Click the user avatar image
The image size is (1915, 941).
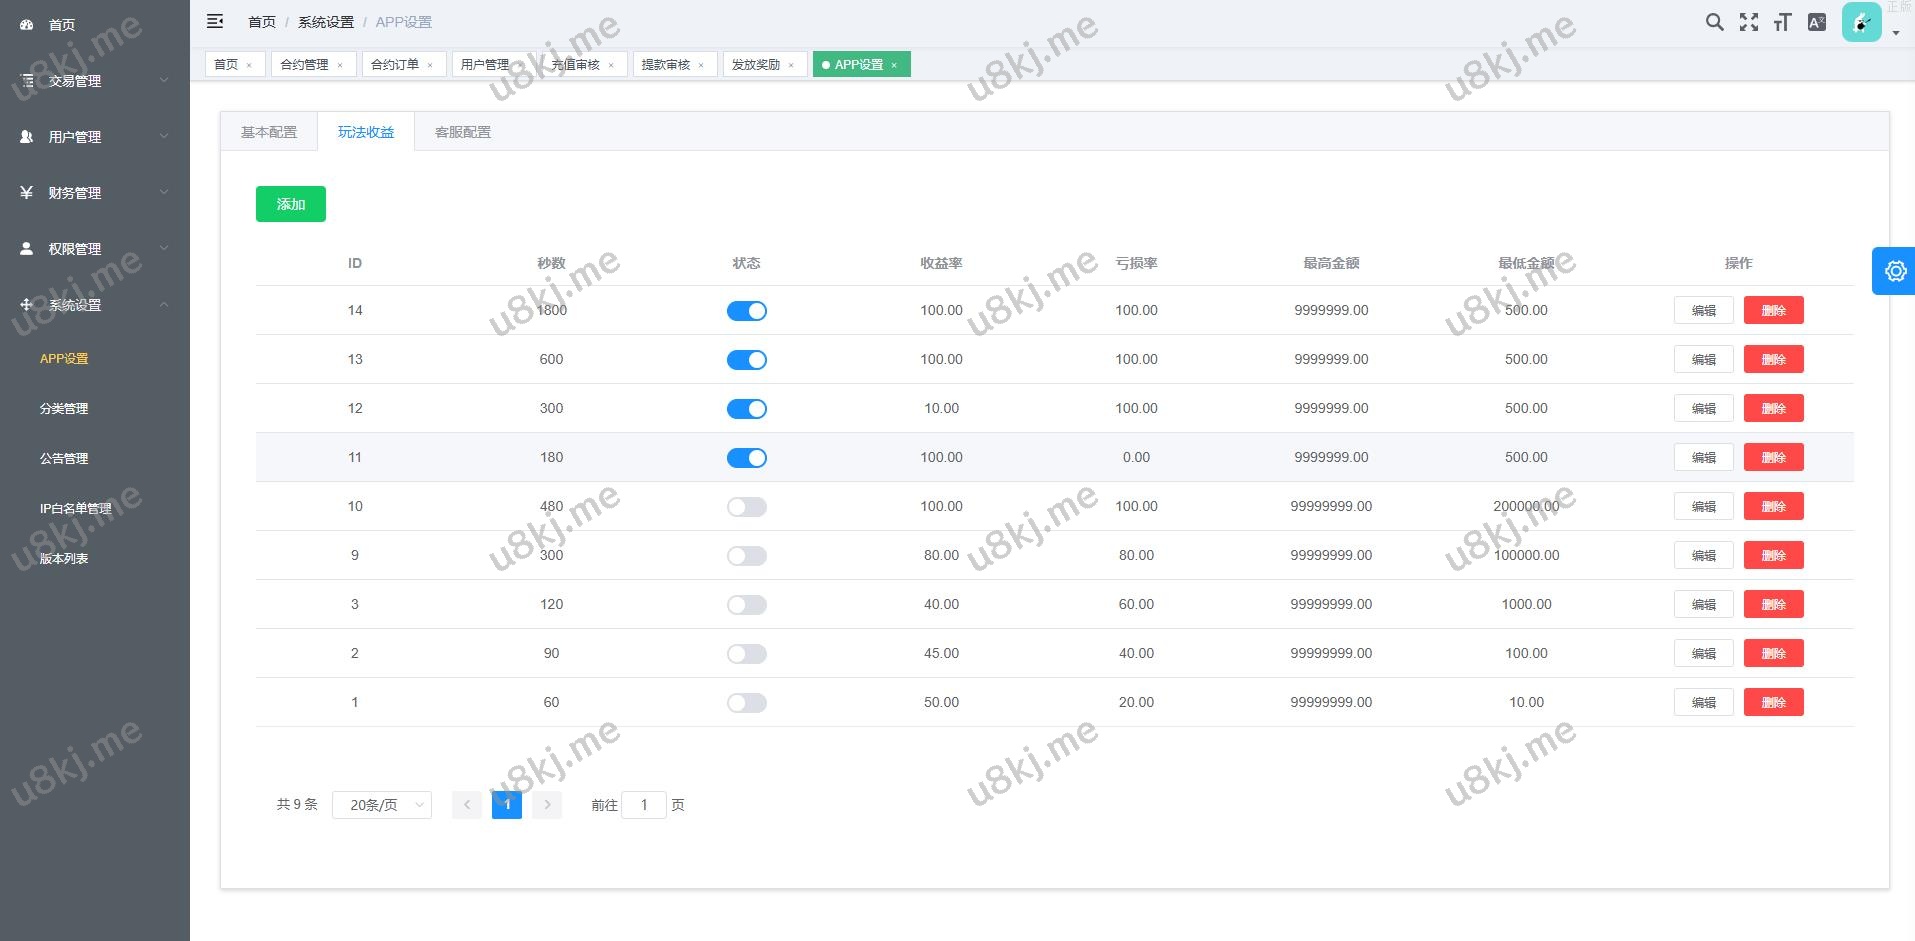(1861, 22)
